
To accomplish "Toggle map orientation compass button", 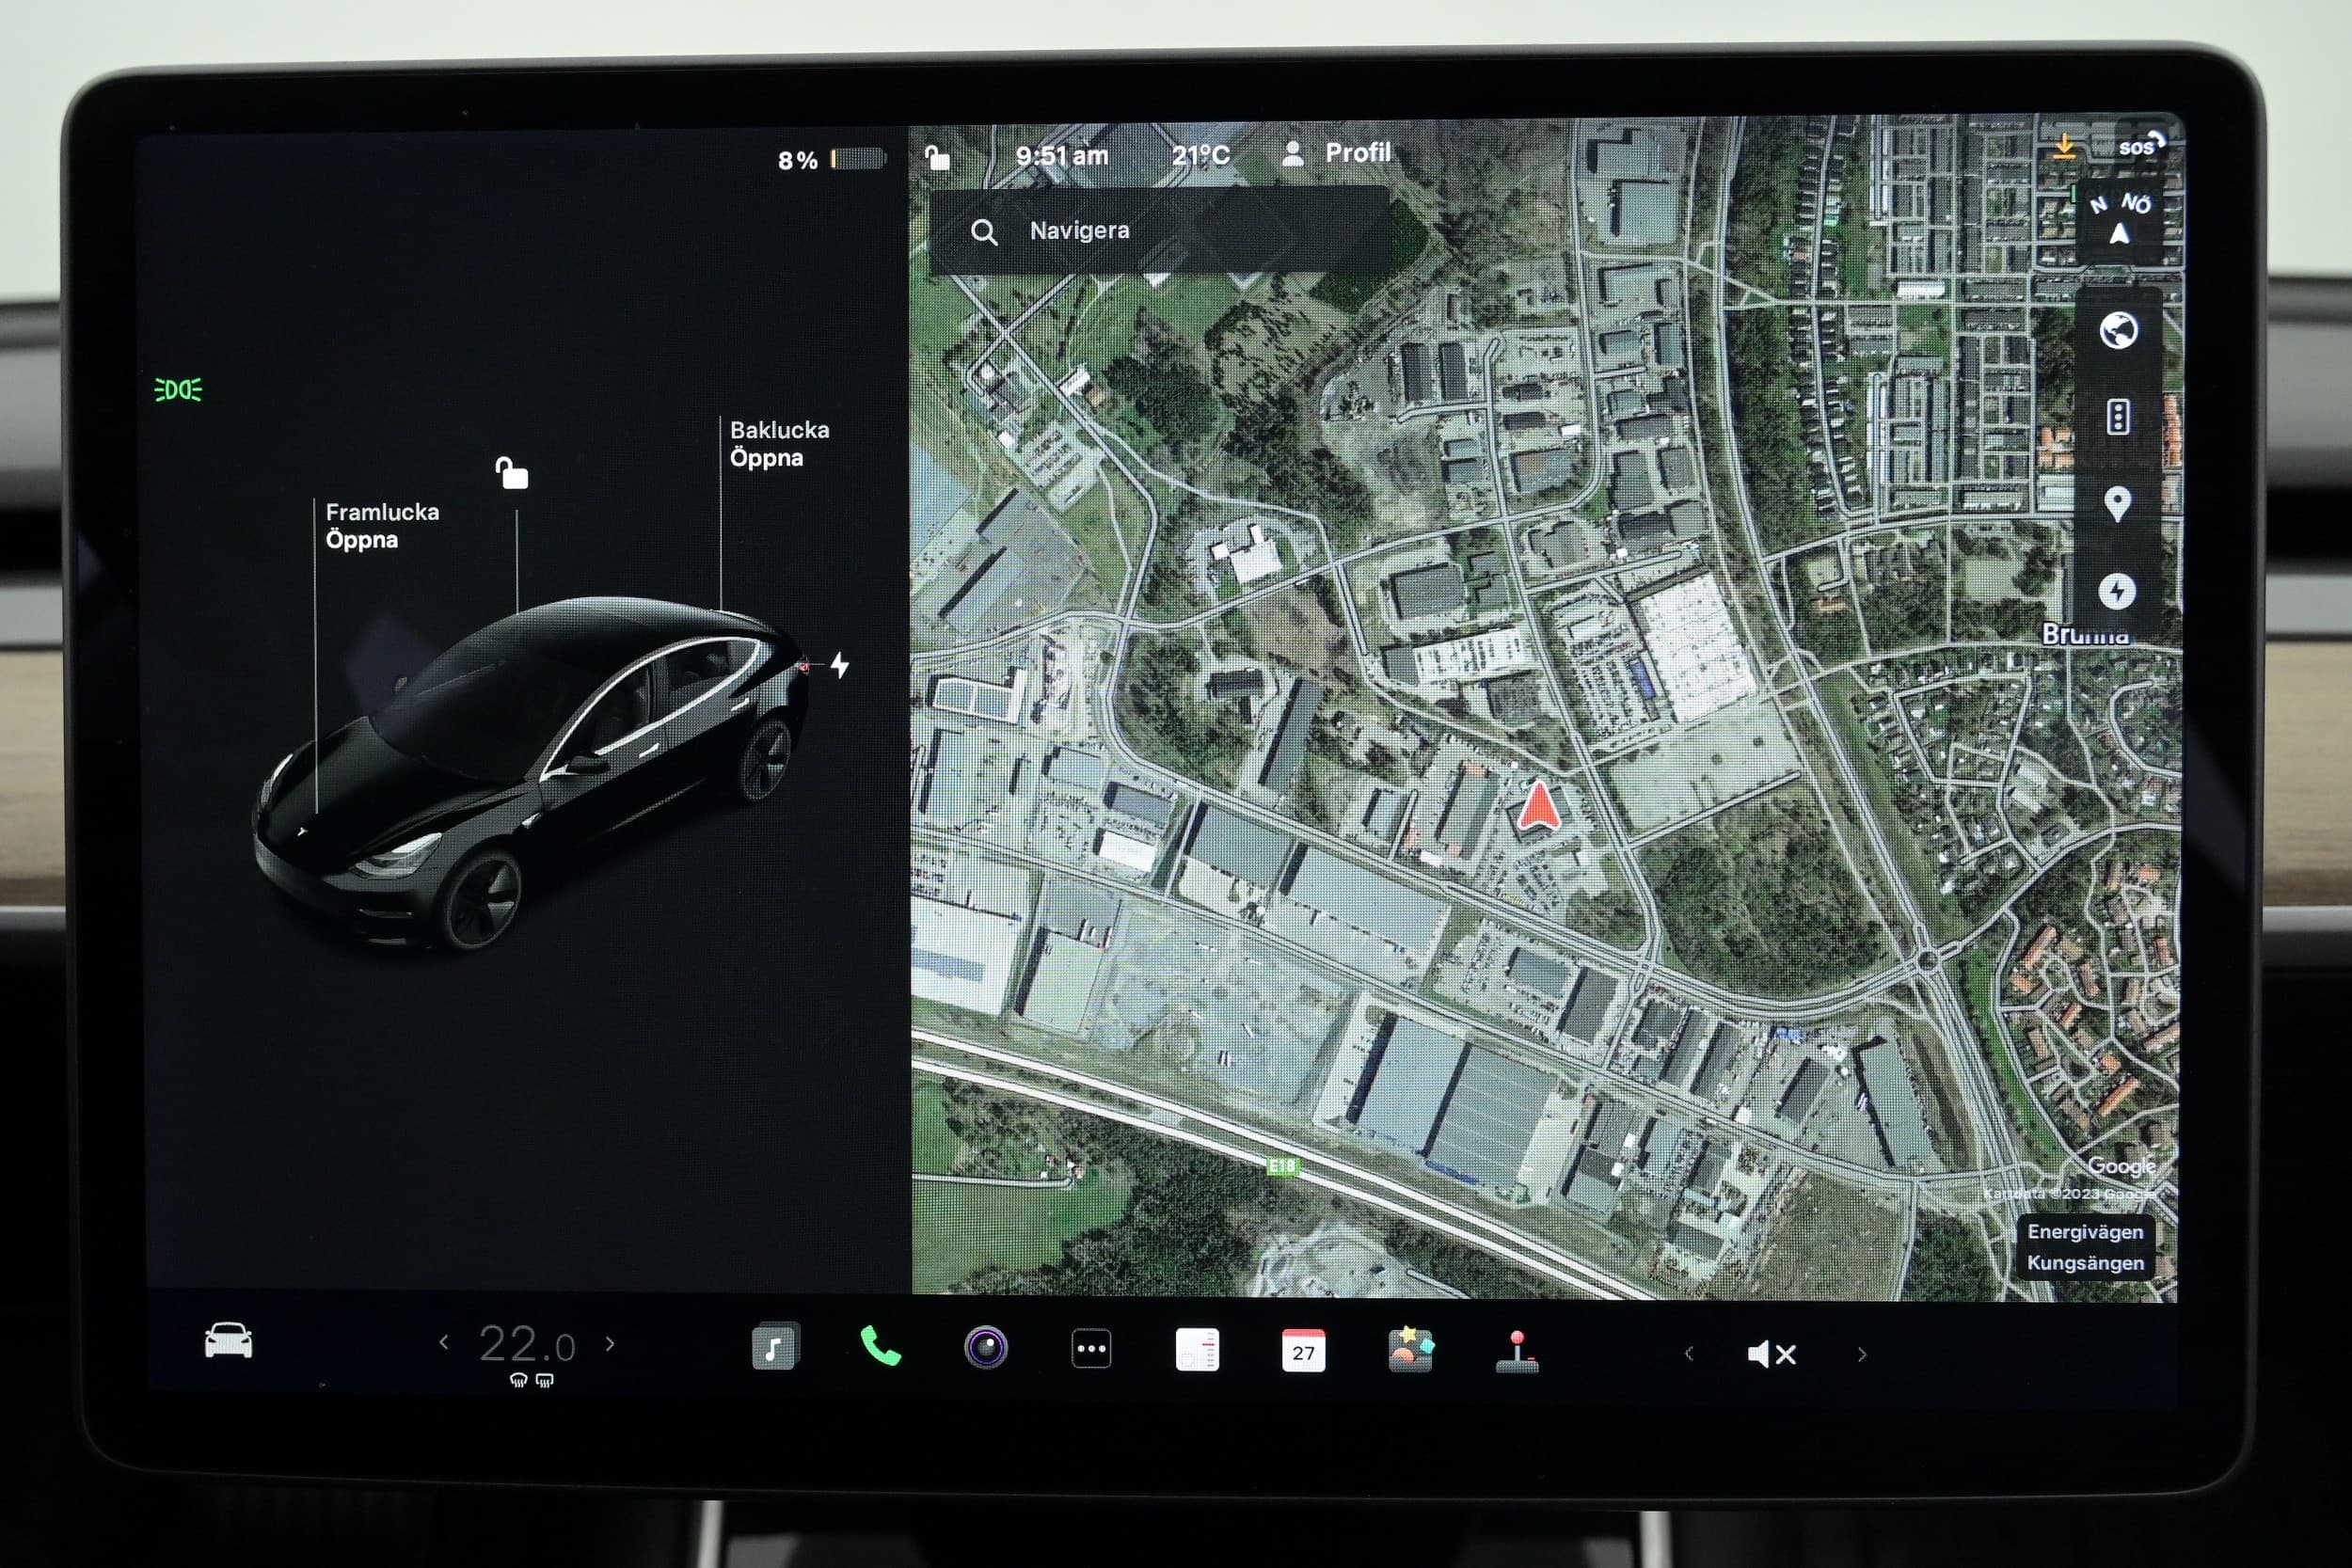I will (2119, 220).
